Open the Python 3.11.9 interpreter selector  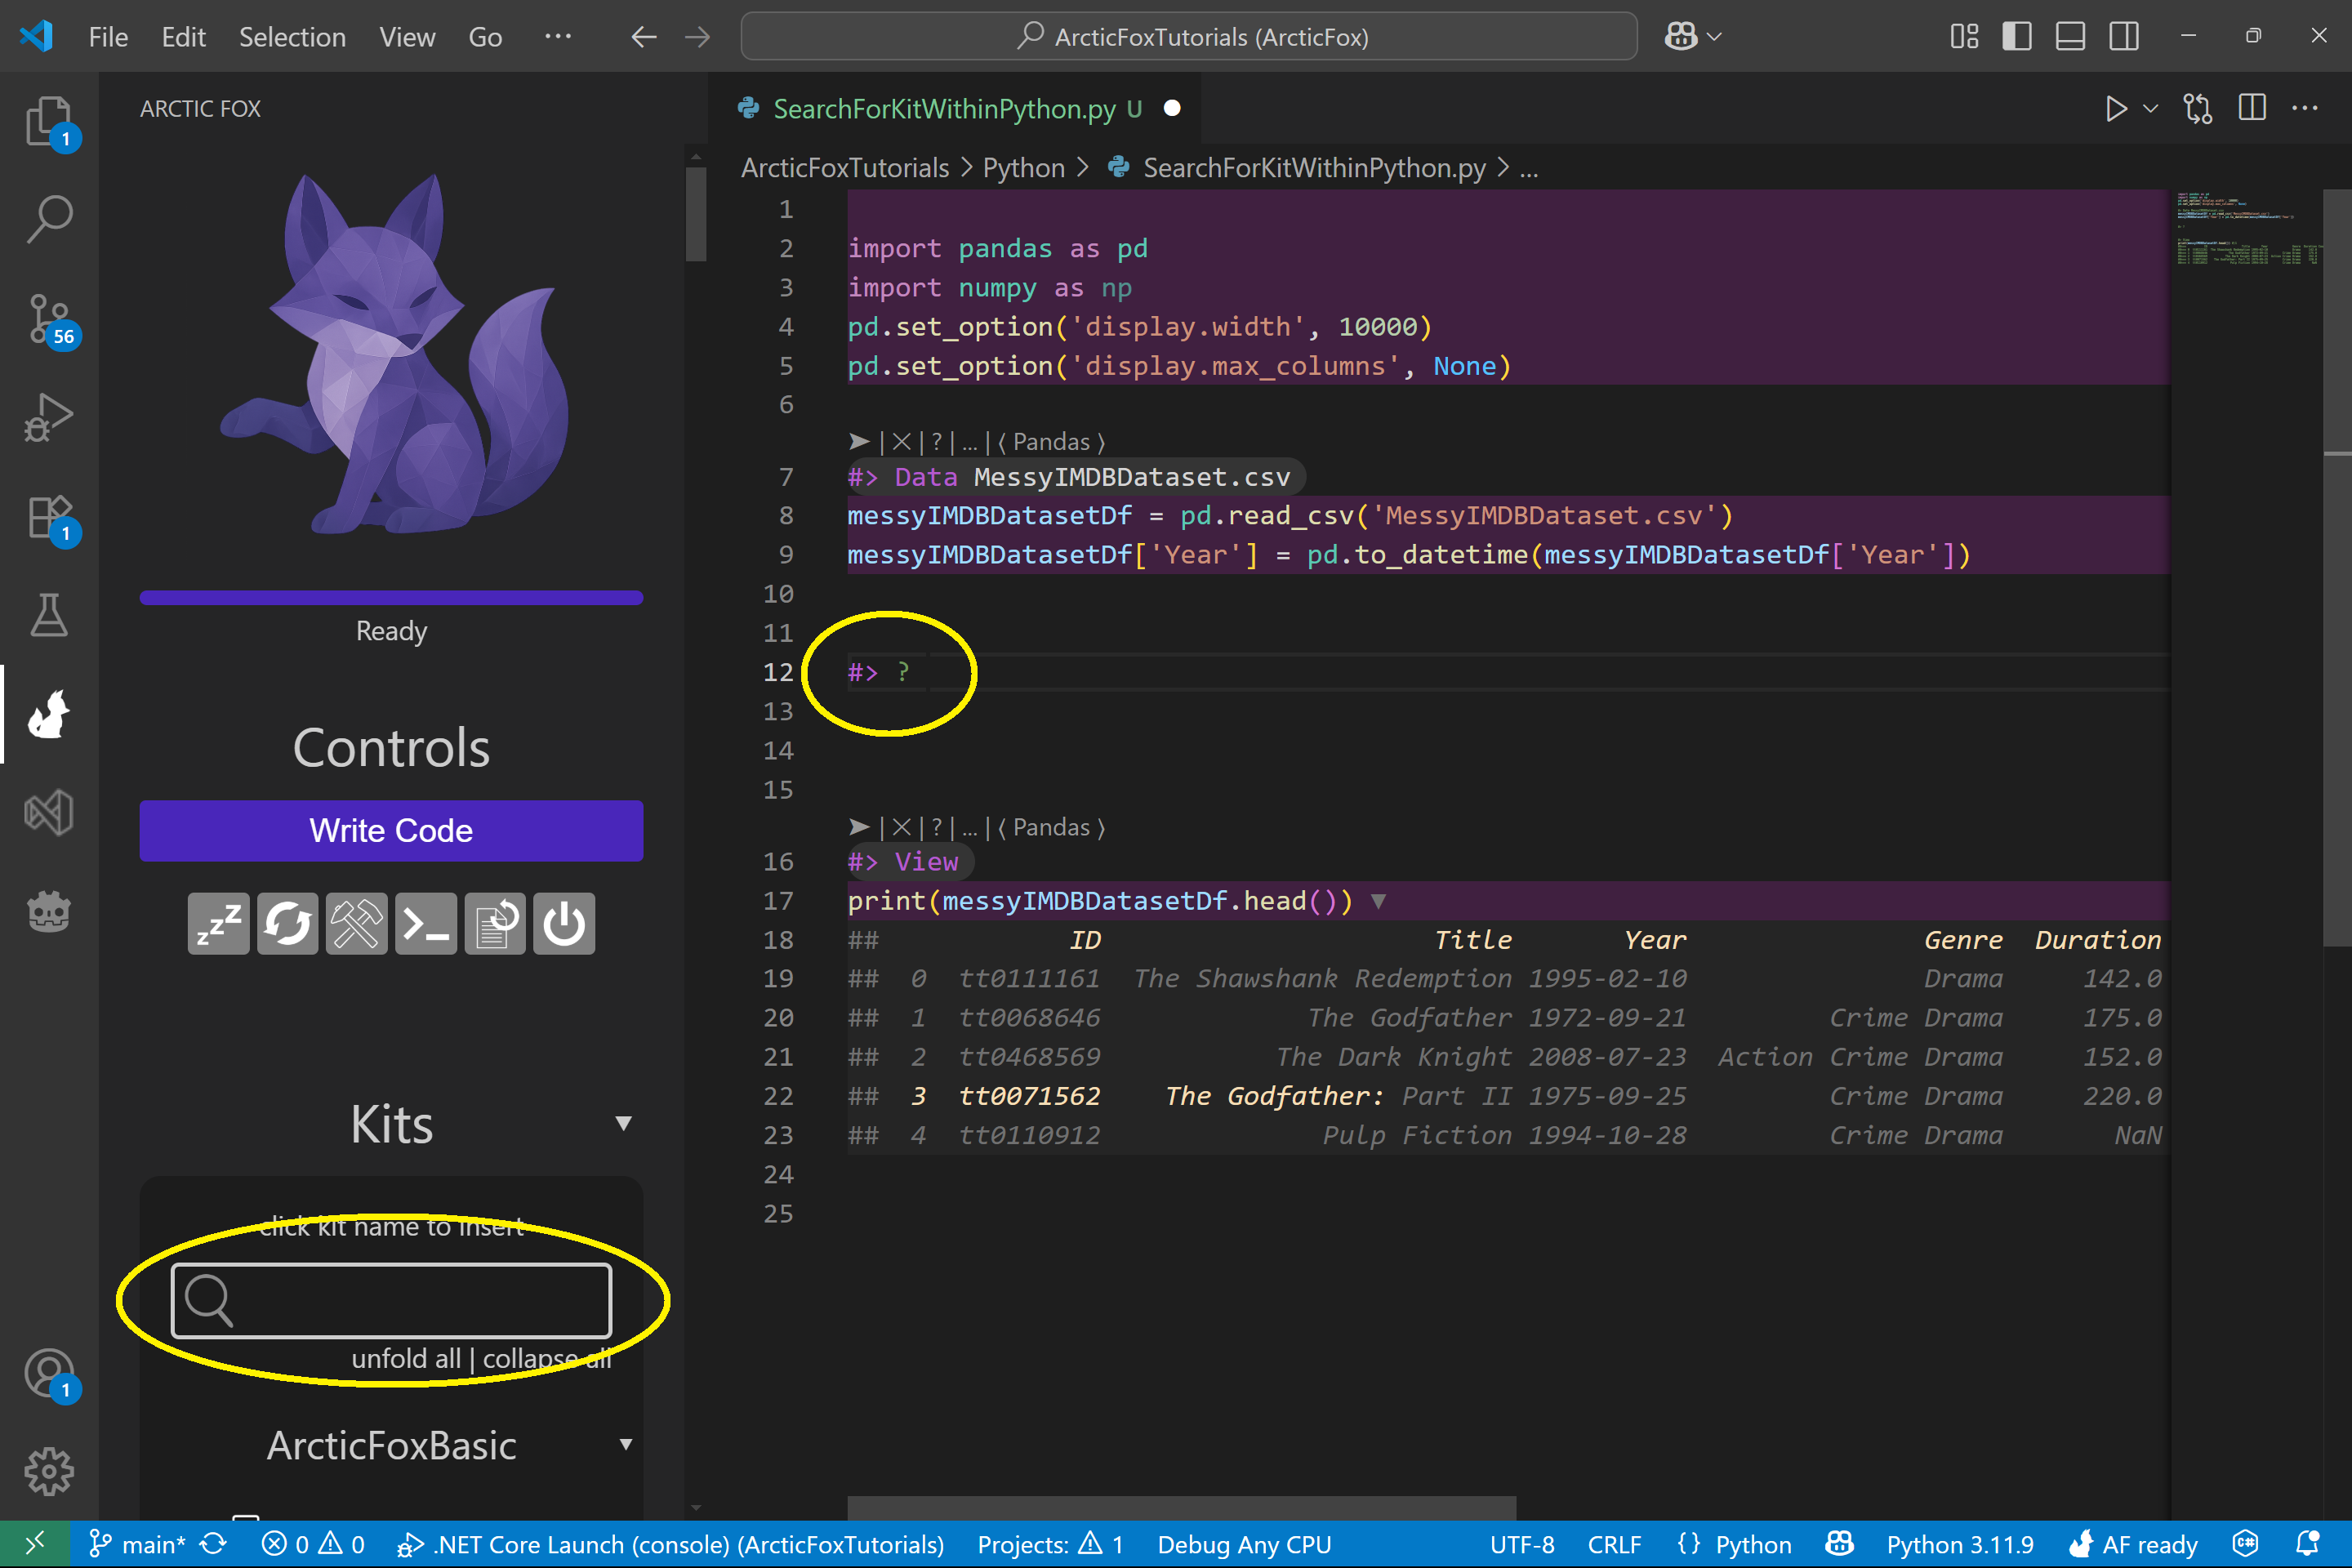click(1960, 1544)
